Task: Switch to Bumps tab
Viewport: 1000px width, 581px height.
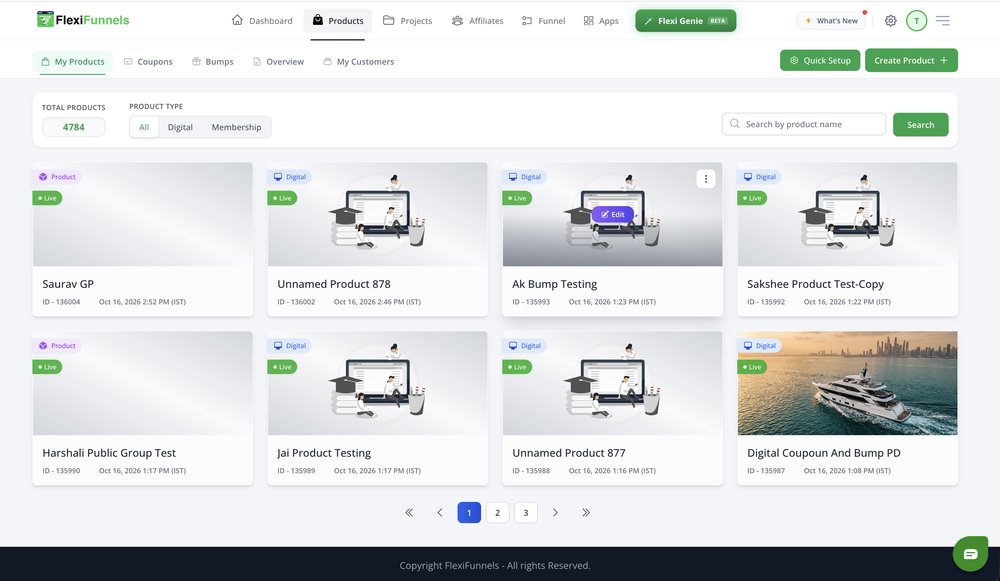Action: pos(212,61)
